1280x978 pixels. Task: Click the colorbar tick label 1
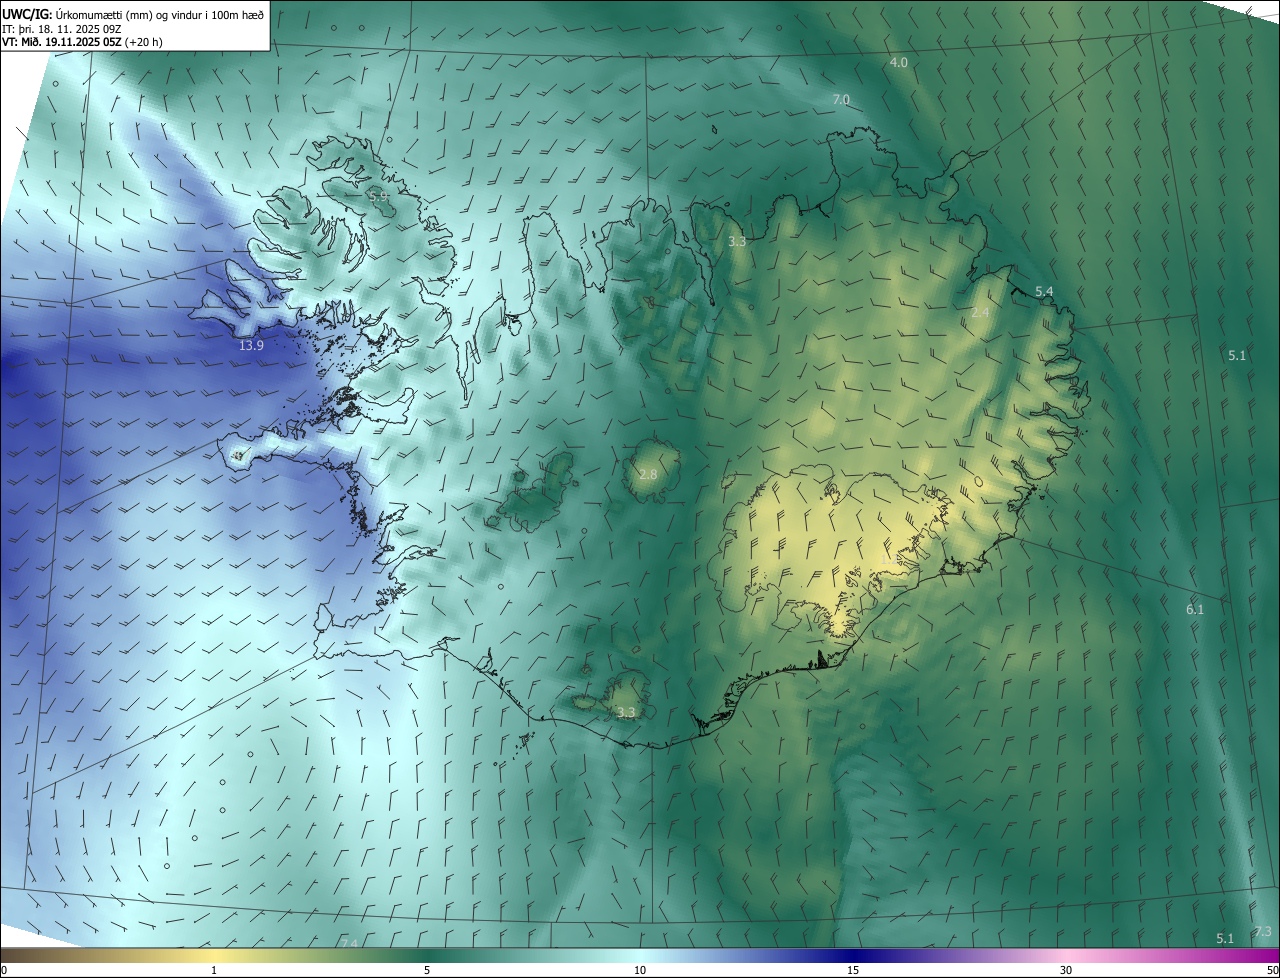click(x=214, y=971)
